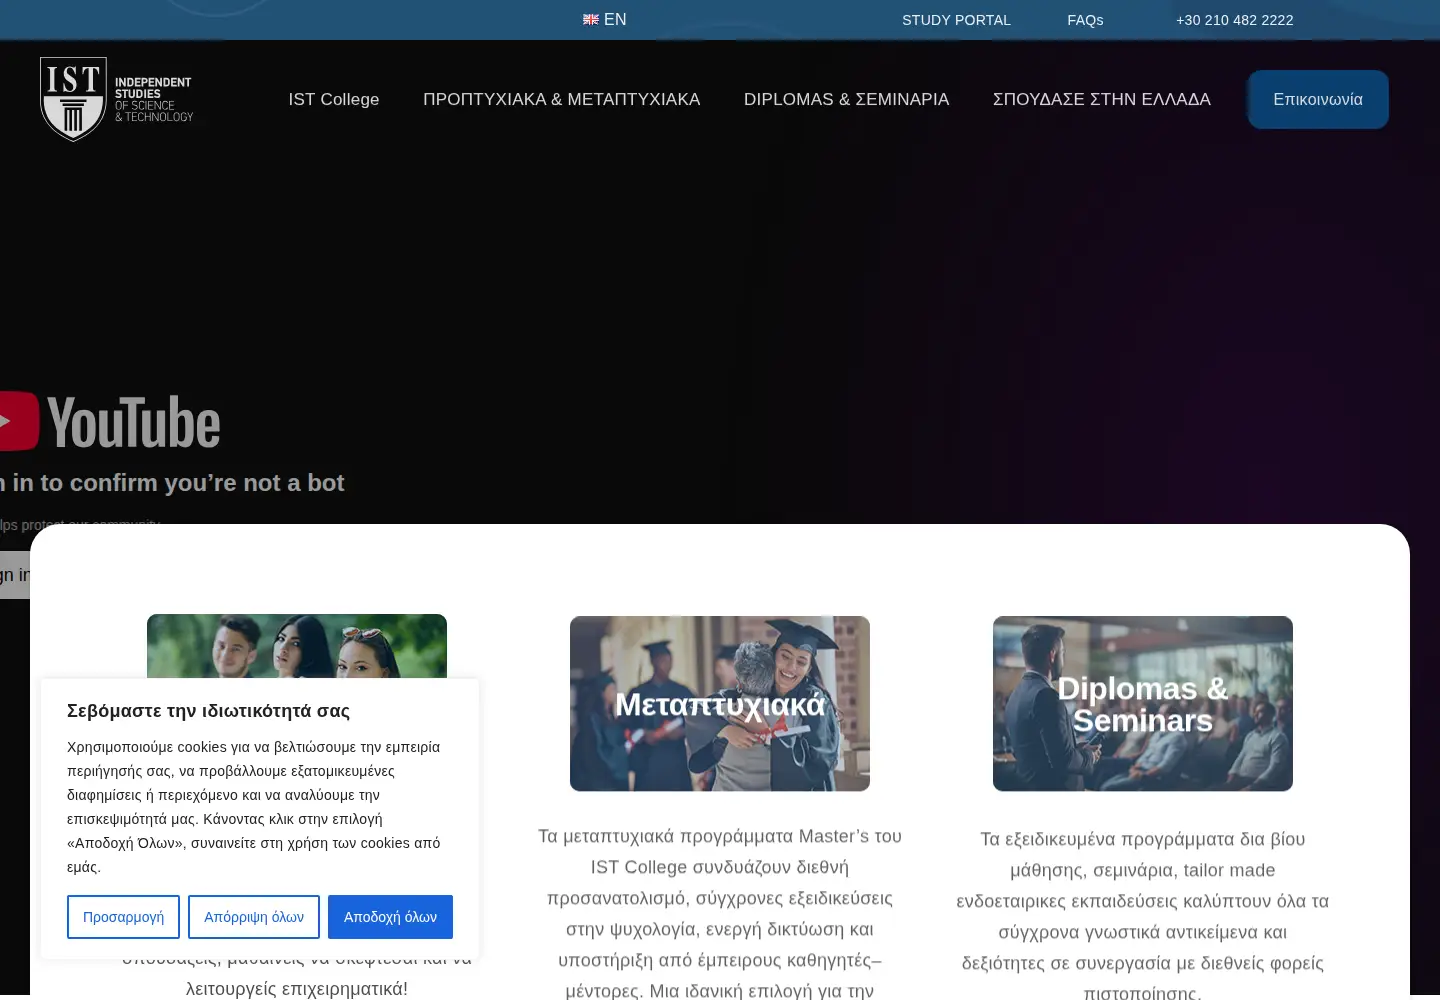
Task: Open the Μεταπτυχιακά card image
Action: tap(720, 704)
